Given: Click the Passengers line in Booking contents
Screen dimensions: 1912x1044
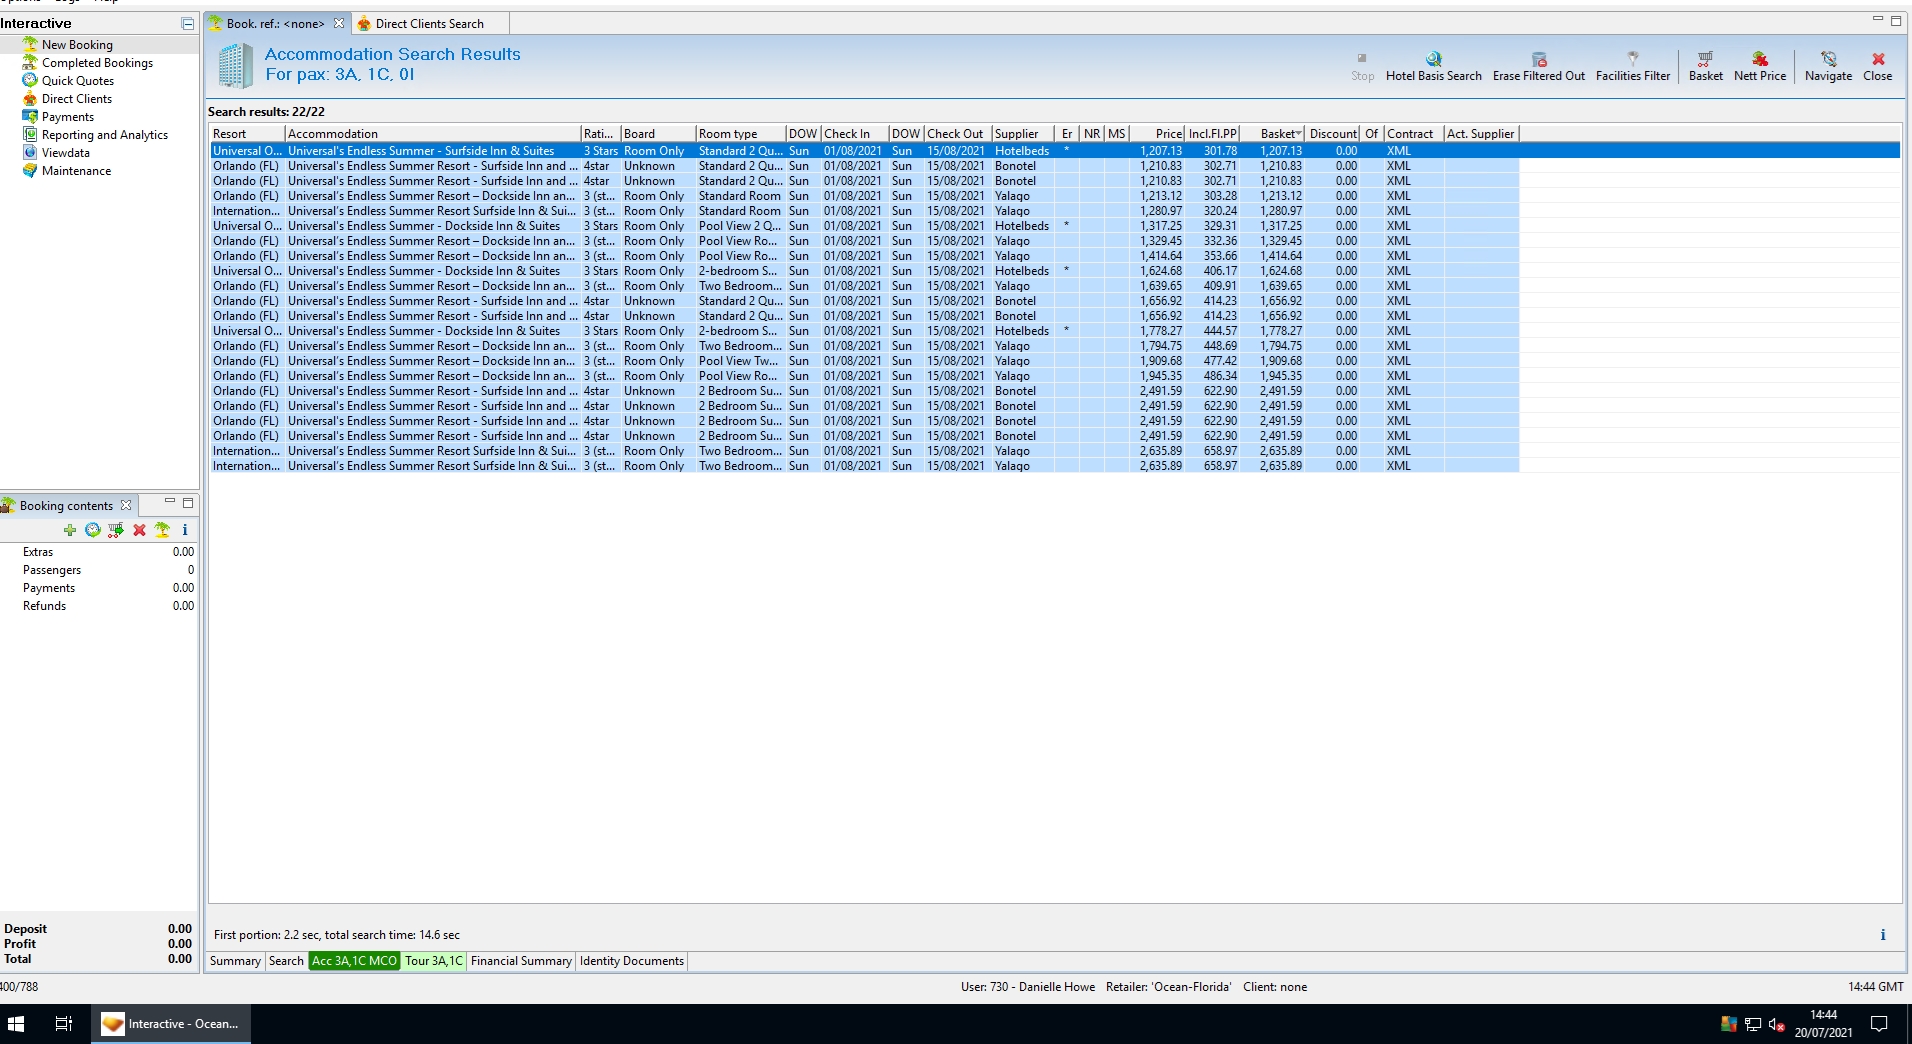Looking at the screenshot, I should click(x=100, y=570).
